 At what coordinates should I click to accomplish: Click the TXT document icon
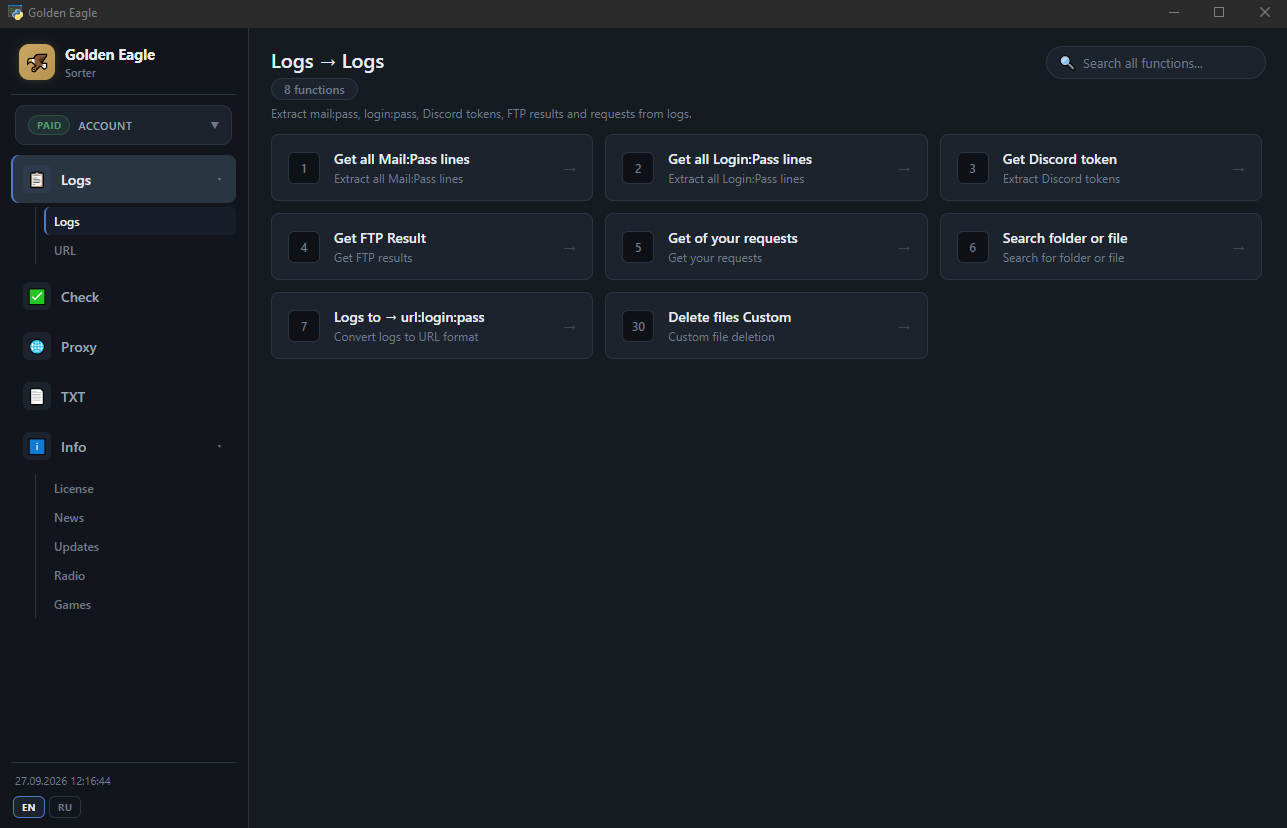coord(37,397)
